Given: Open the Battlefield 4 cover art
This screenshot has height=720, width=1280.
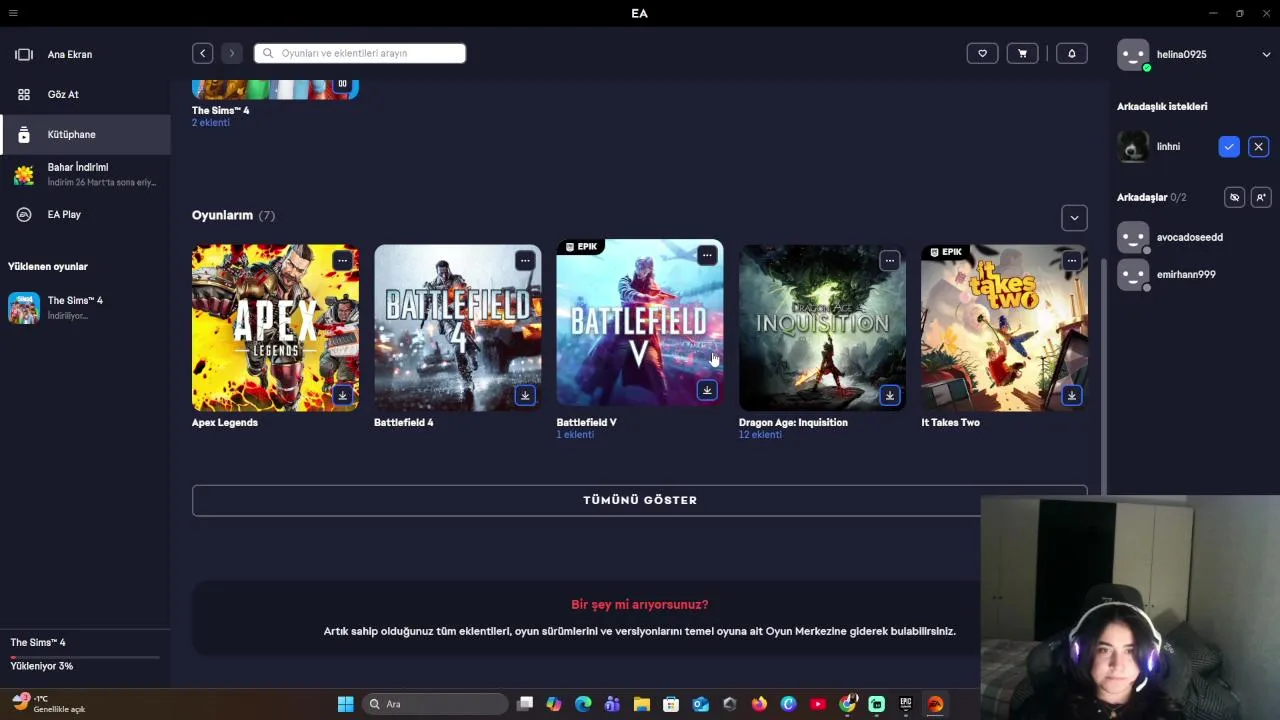Looking at the screenshot, I should pyautogui.click(x=458, y=328).
